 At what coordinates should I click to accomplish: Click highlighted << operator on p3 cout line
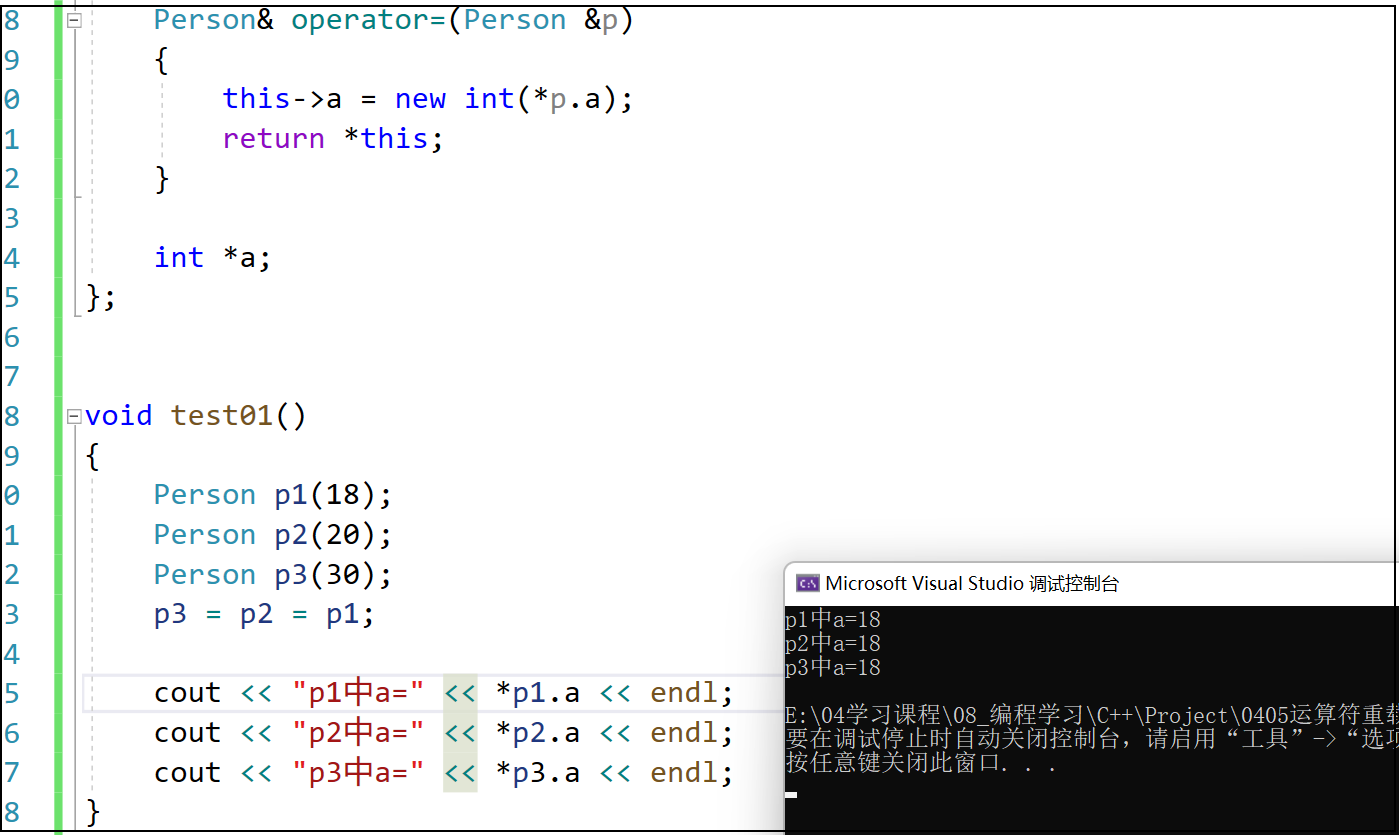click(460, 773)
